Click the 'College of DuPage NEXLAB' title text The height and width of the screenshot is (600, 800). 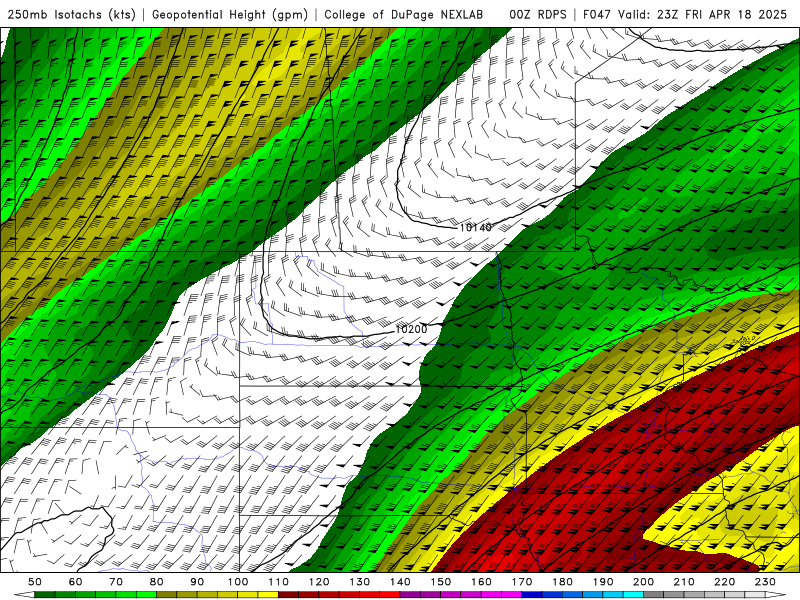[403, 14]
